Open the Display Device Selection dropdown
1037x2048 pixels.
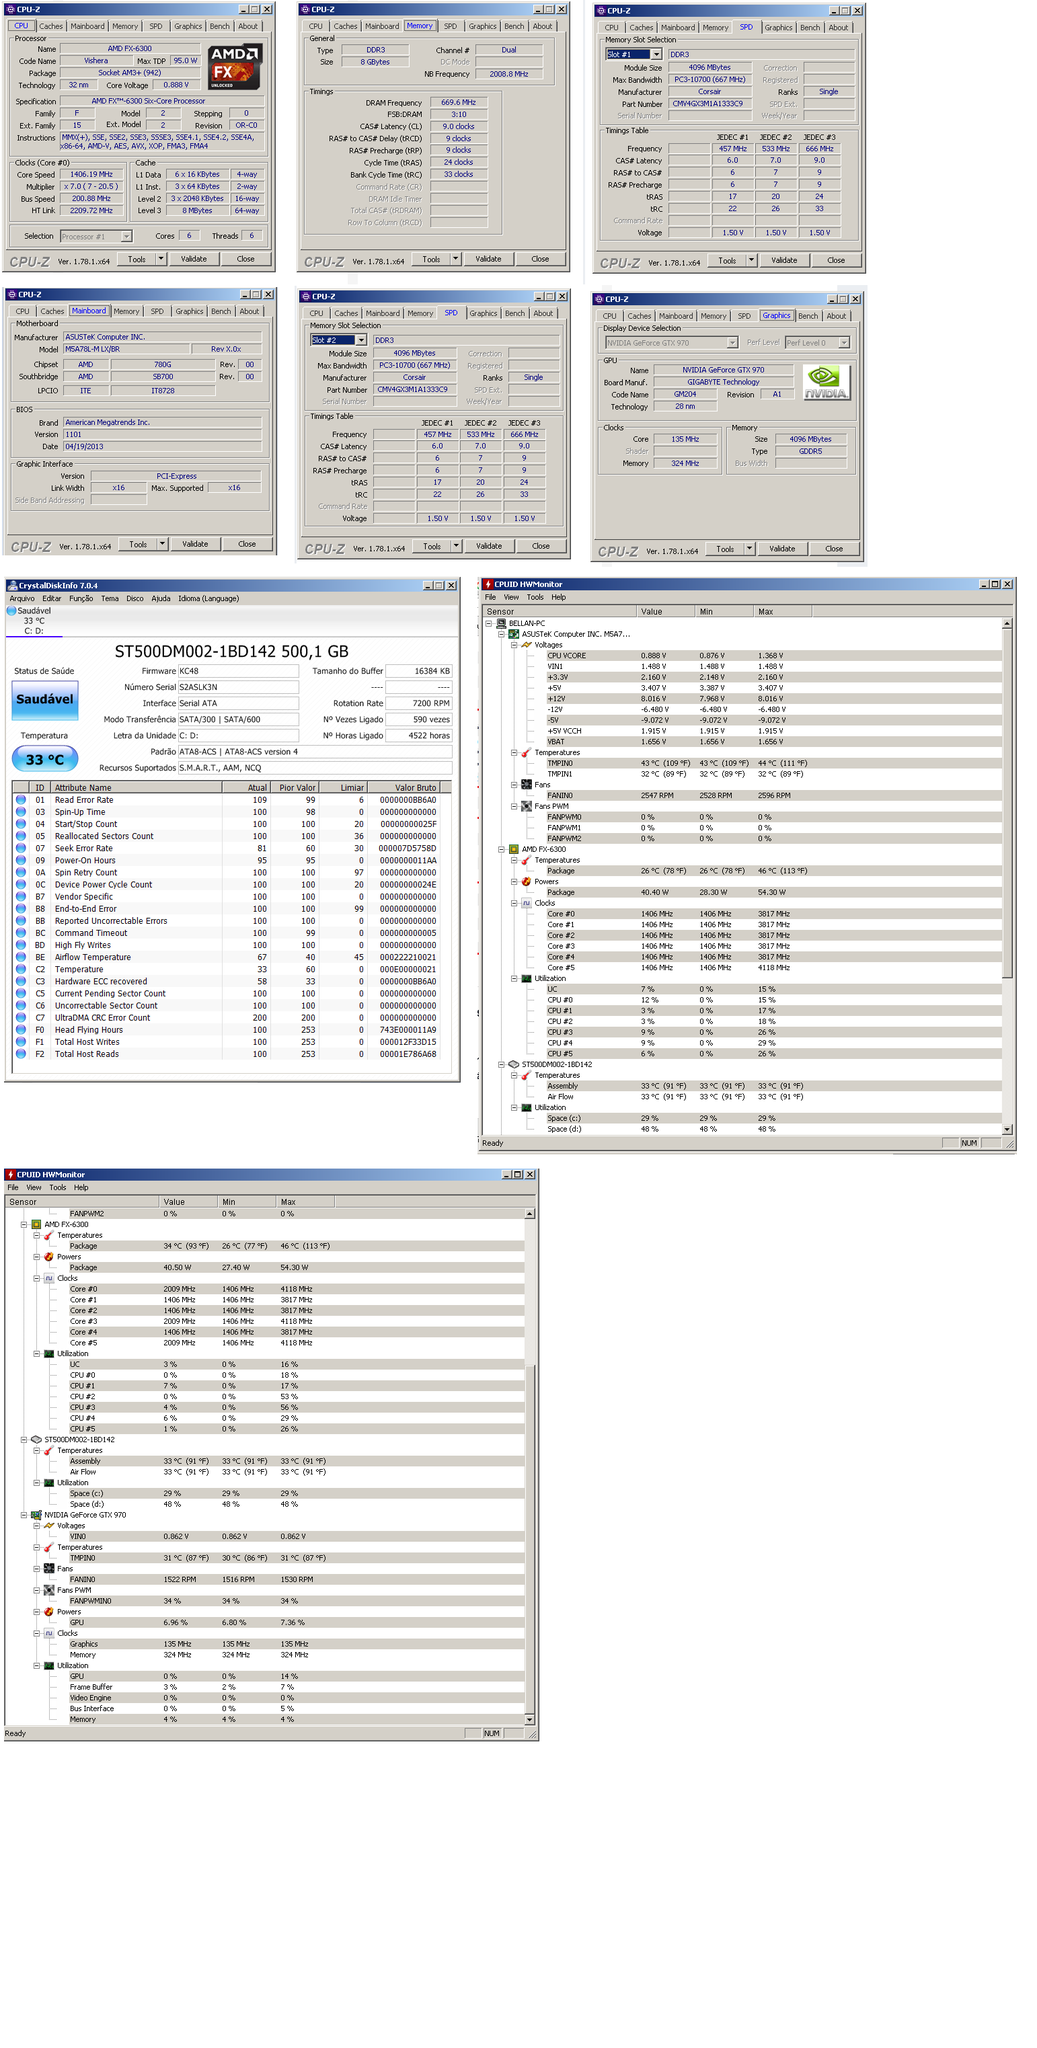732,342
